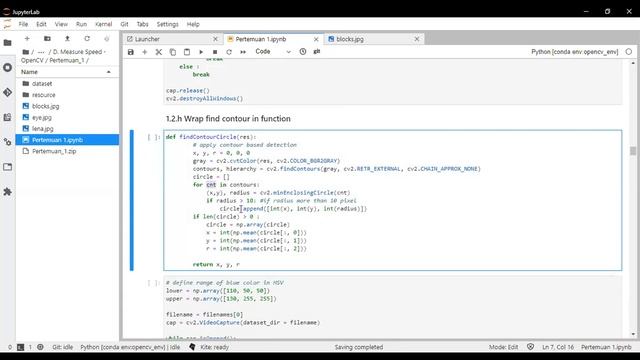Open the Edit menu
Viewport: 640px width, 360px height.
click(x=41, y=24)
